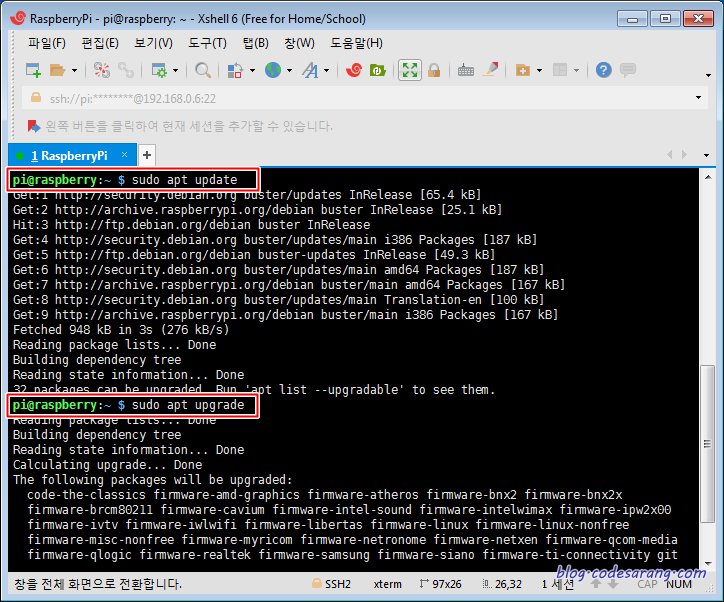
Task: Click the Find magnifier icon
Action: [x=203, y=70]
